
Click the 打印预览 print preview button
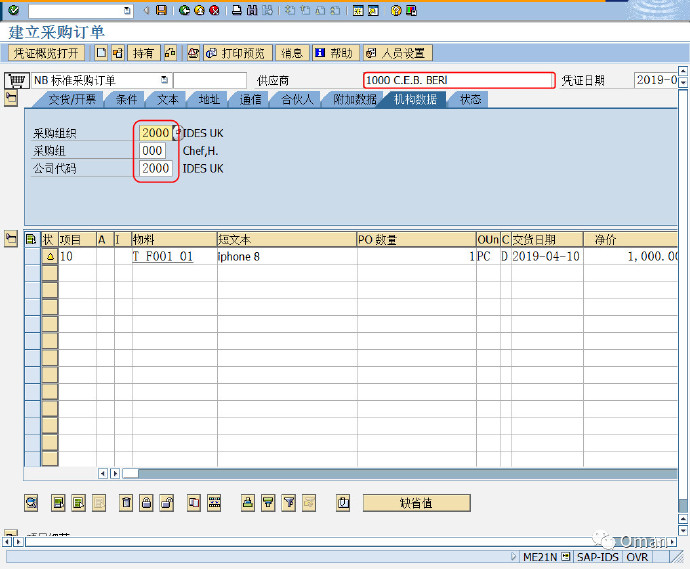(238, 53)
